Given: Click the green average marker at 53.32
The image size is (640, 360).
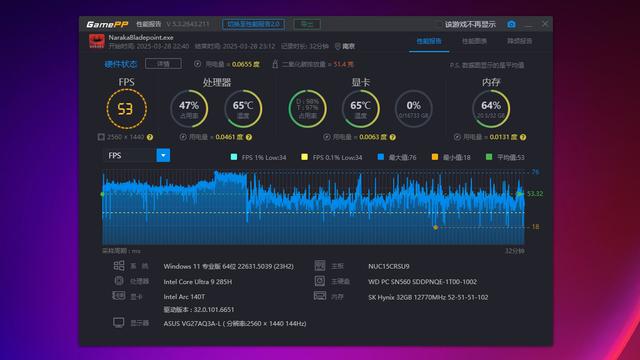Looking at the screenshot, I should [520, 193].
